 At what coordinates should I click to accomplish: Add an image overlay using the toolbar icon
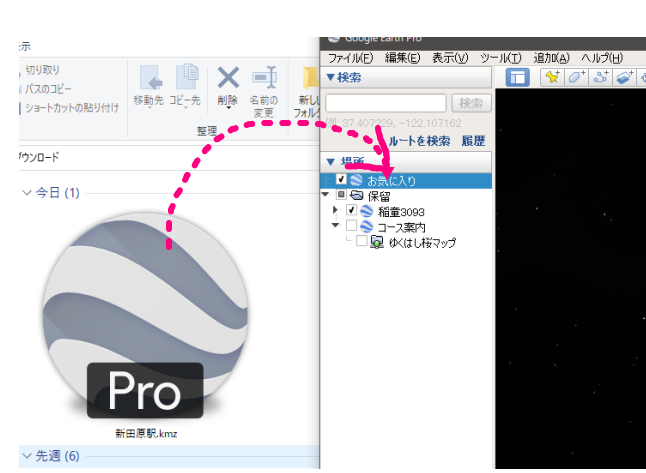point(625,77)
